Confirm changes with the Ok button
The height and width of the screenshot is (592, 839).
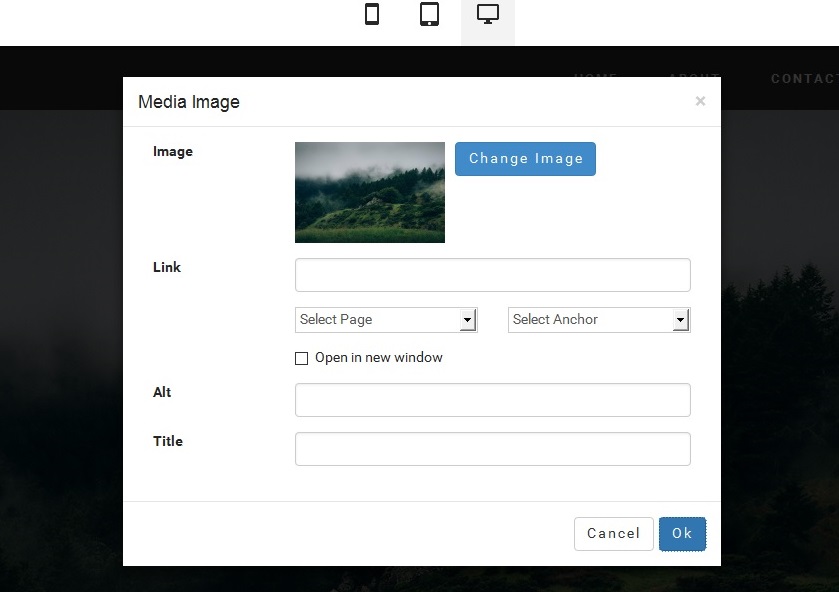coord(682,533)
